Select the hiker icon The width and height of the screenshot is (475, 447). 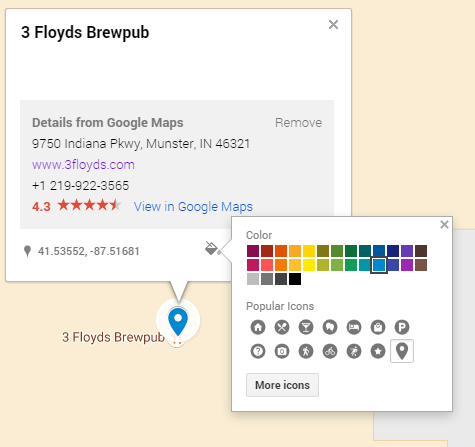(306, 351)
